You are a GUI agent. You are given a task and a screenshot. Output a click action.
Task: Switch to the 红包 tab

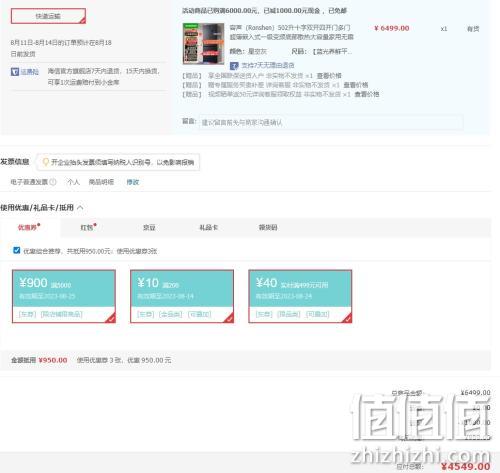[88, 227]
